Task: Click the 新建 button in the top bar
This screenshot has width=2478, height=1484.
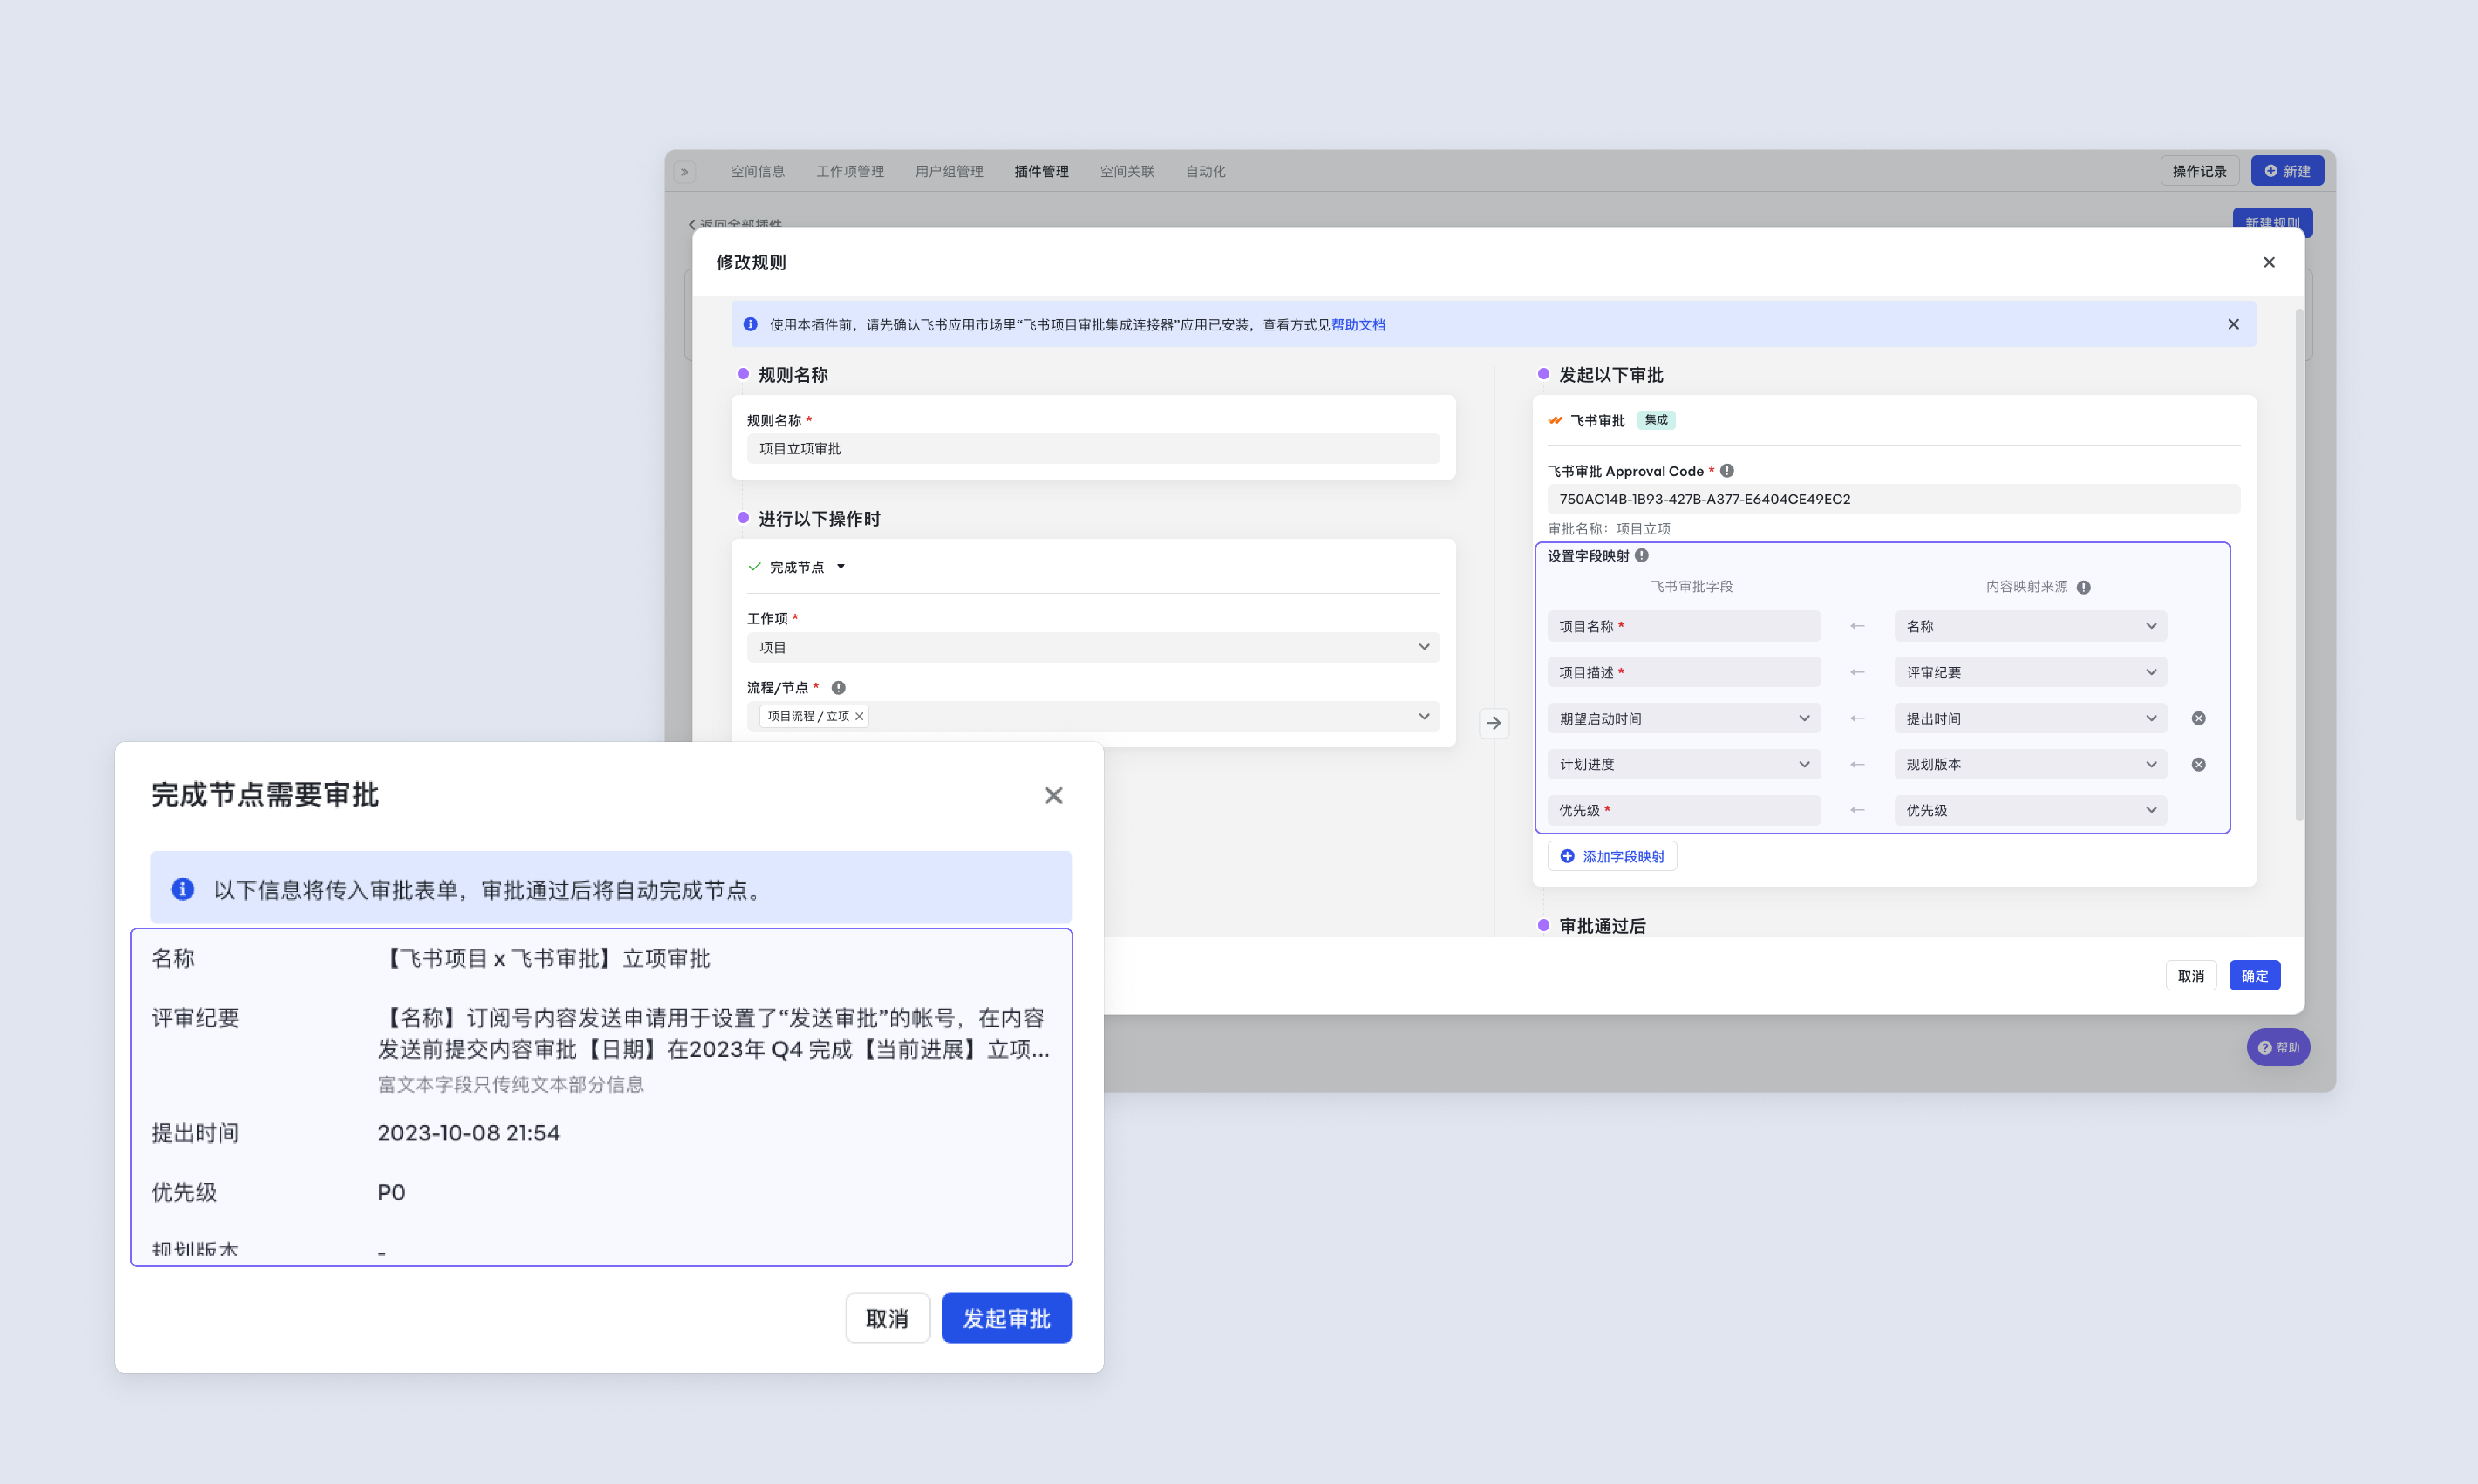Action: tap(2287, 171)
